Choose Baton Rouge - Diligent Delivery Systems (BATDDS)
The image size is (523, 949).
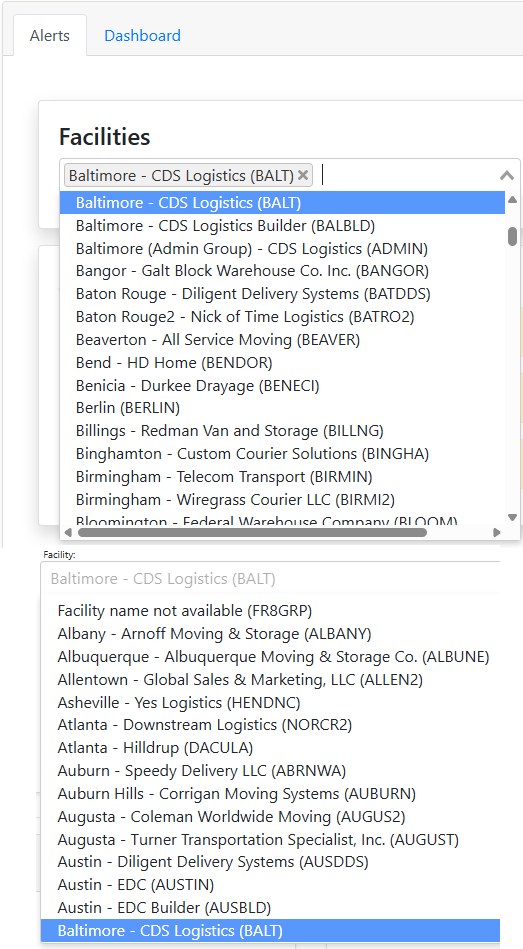pos(282,294)
